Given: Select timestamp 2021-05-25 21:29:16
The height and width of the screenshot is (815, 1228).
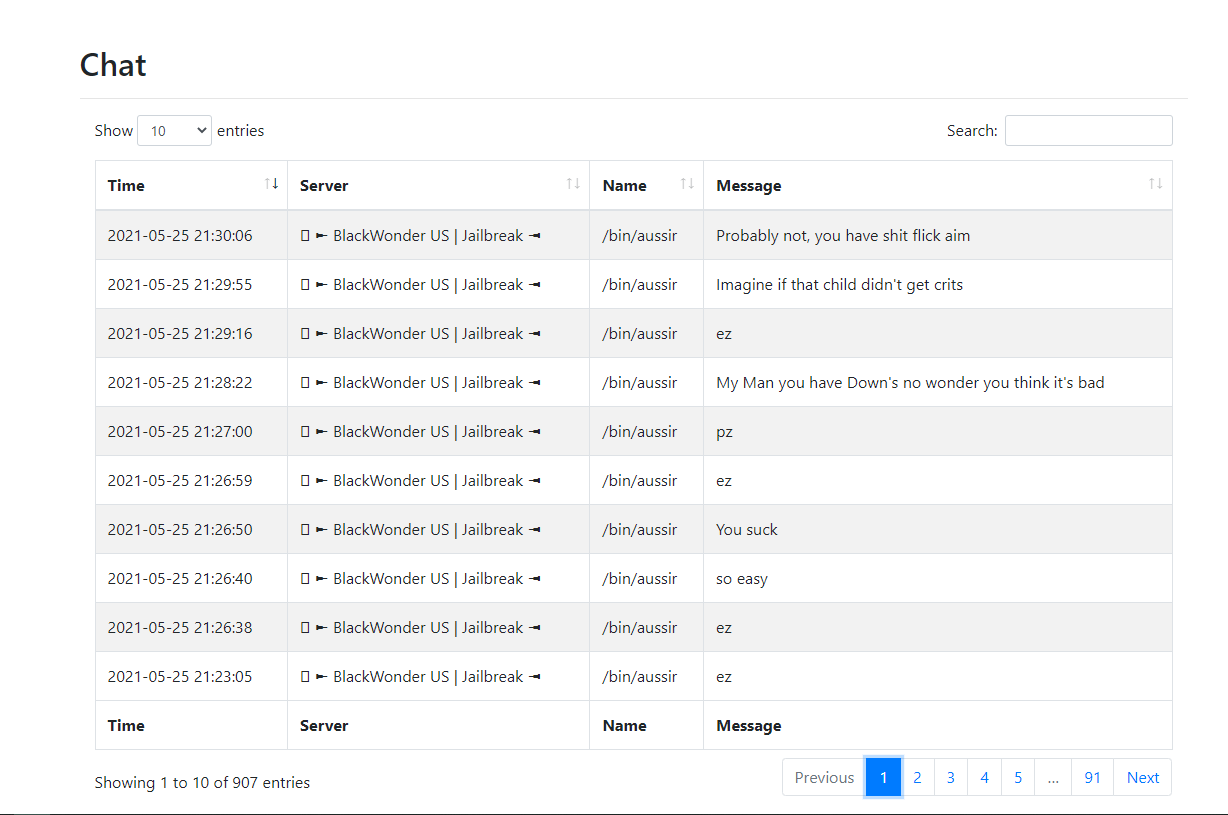Looking at the screenshot, I should pyautogui.click(x=180, y=334).
